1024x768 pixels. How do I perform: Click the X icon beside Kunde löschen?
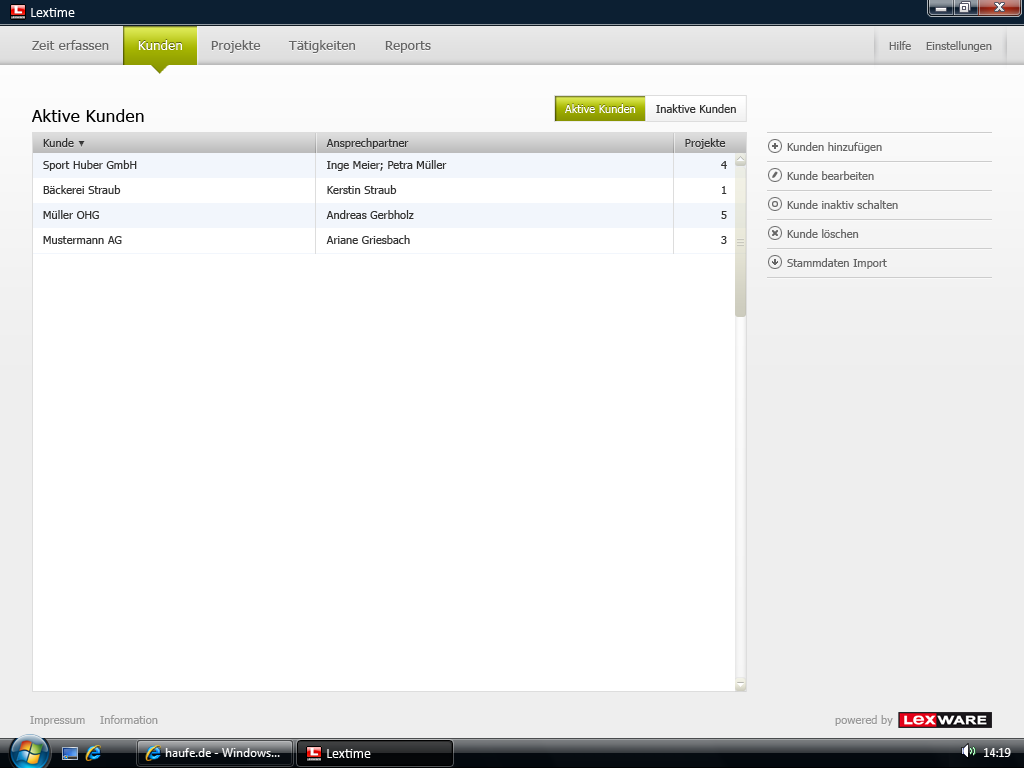click(775, 233)
